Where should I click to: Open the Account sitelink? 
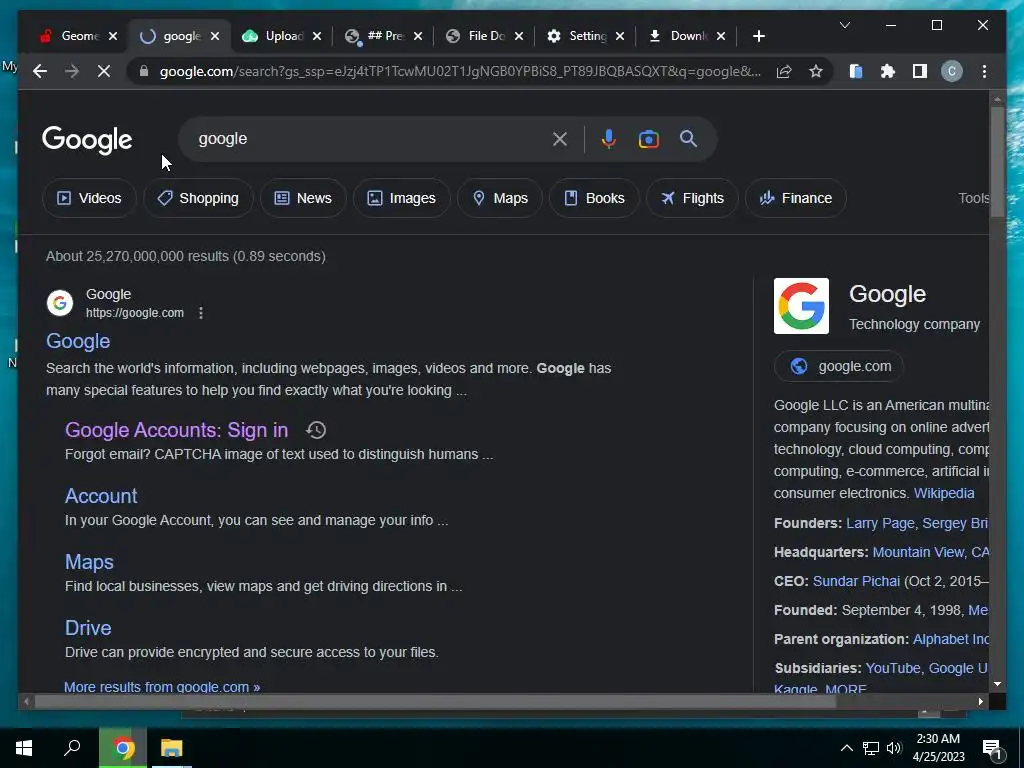pos(101,496)
